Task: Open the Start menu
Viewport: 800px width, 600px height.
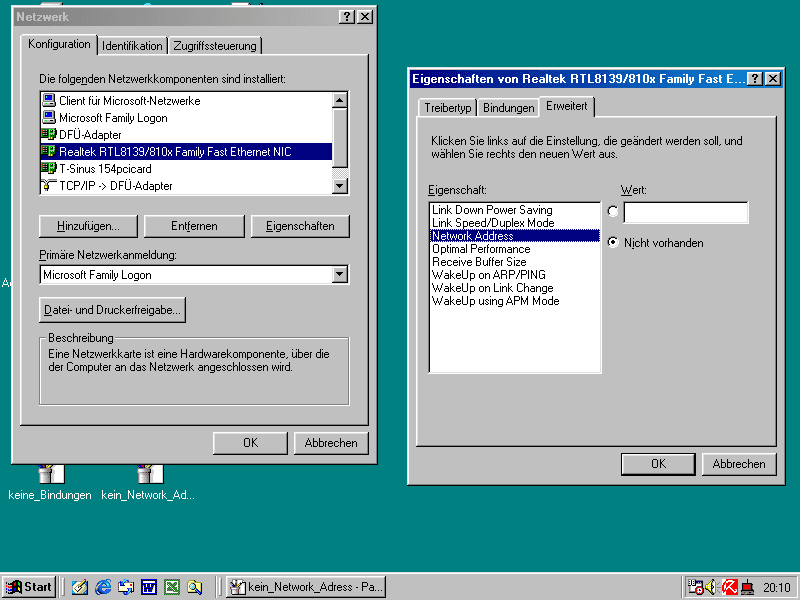Action: tap(29, 587)
